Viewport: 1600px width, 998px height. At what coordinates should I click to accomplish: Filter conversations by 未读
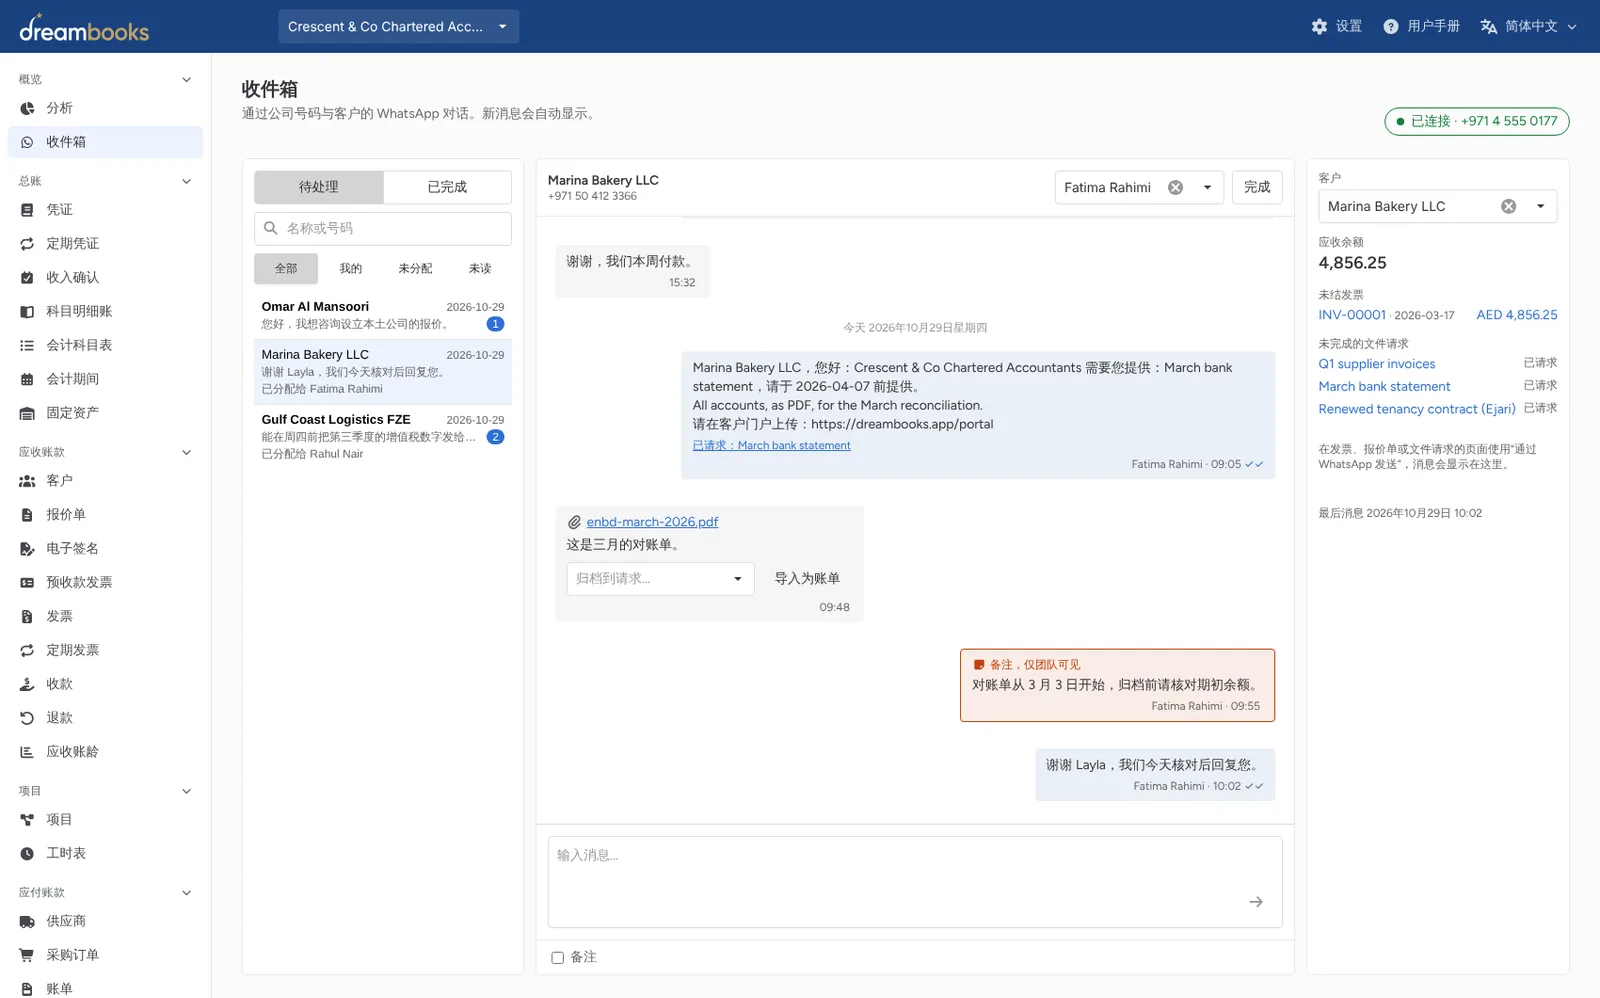tap(480, 268)
